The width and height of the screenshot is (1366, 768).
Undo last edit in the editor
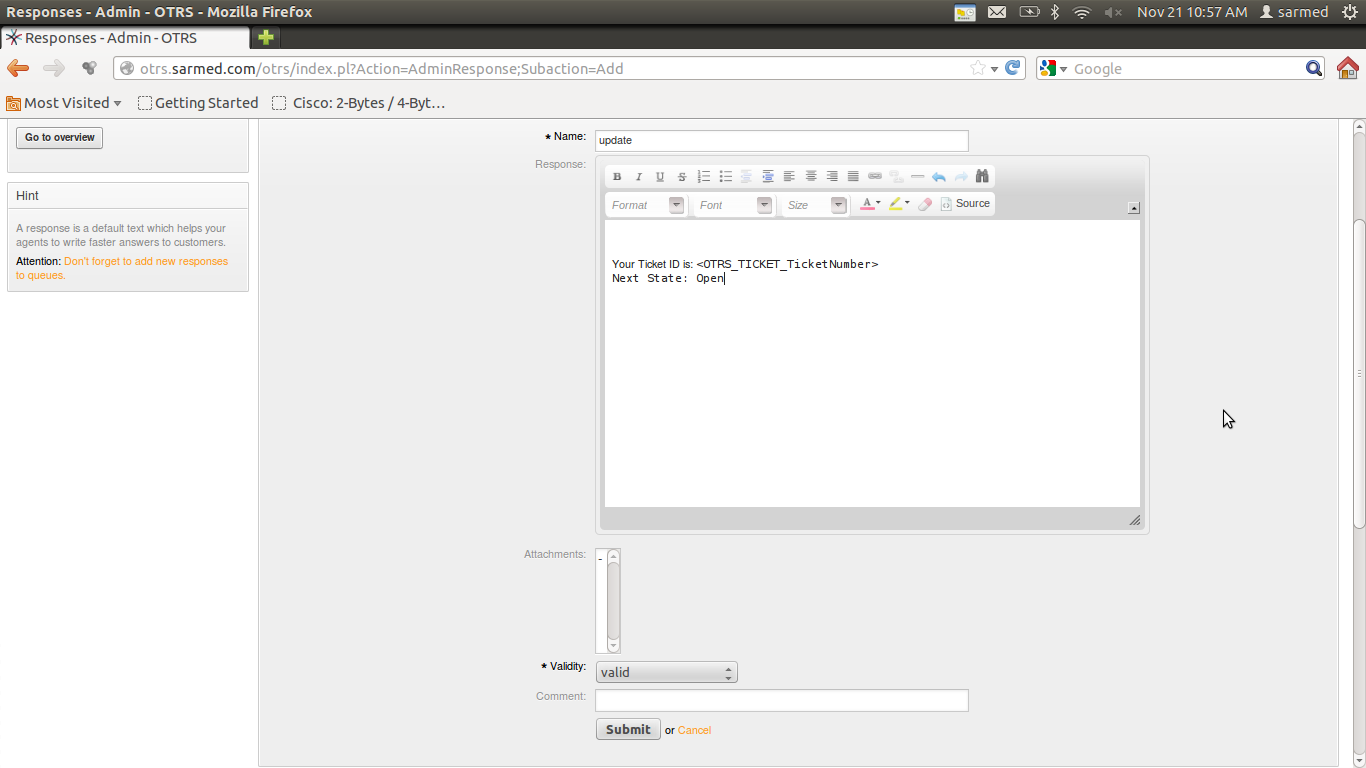(x=939, y=177)
